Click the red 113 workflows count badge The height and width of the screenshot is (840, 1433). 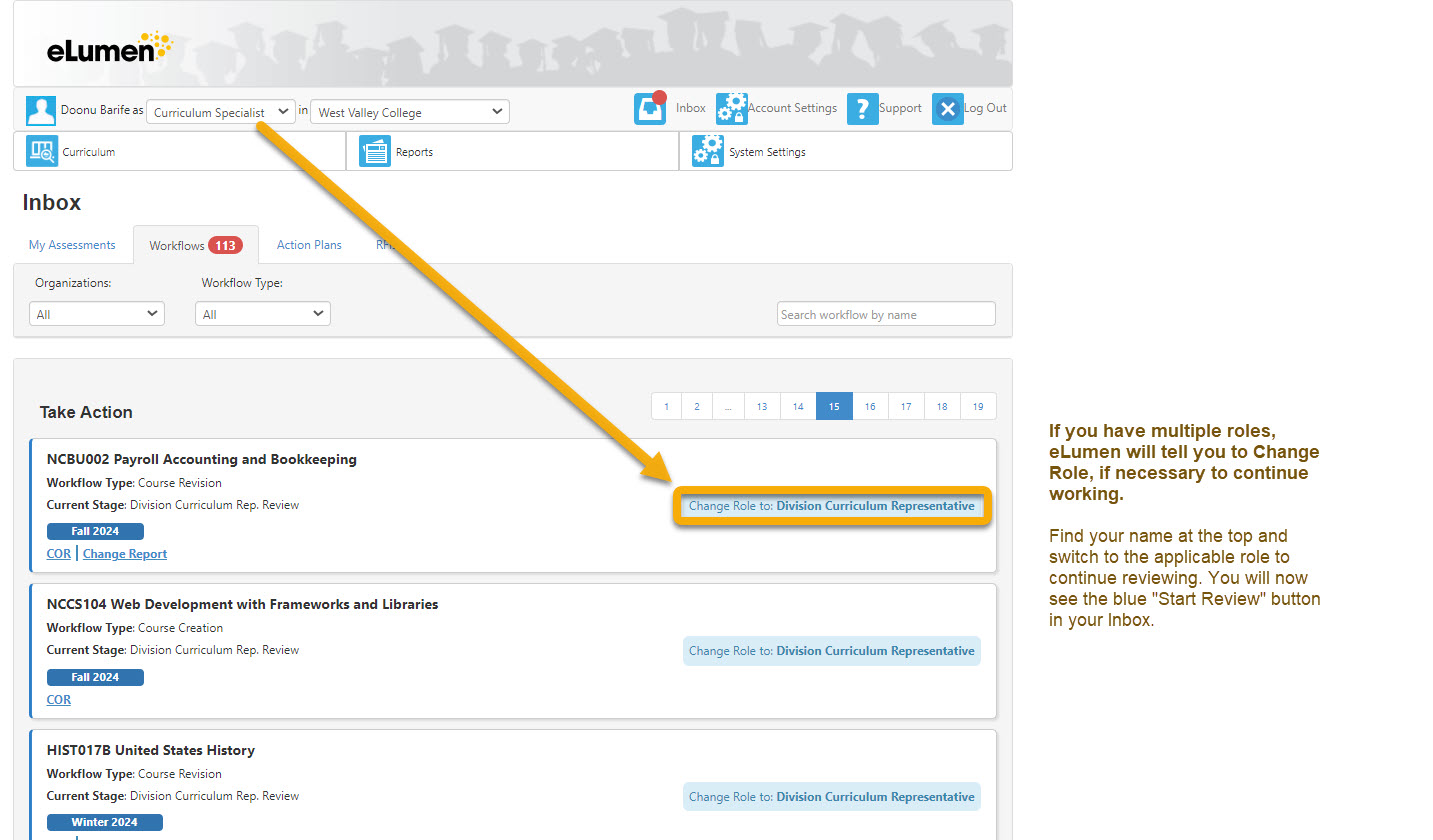225,245
